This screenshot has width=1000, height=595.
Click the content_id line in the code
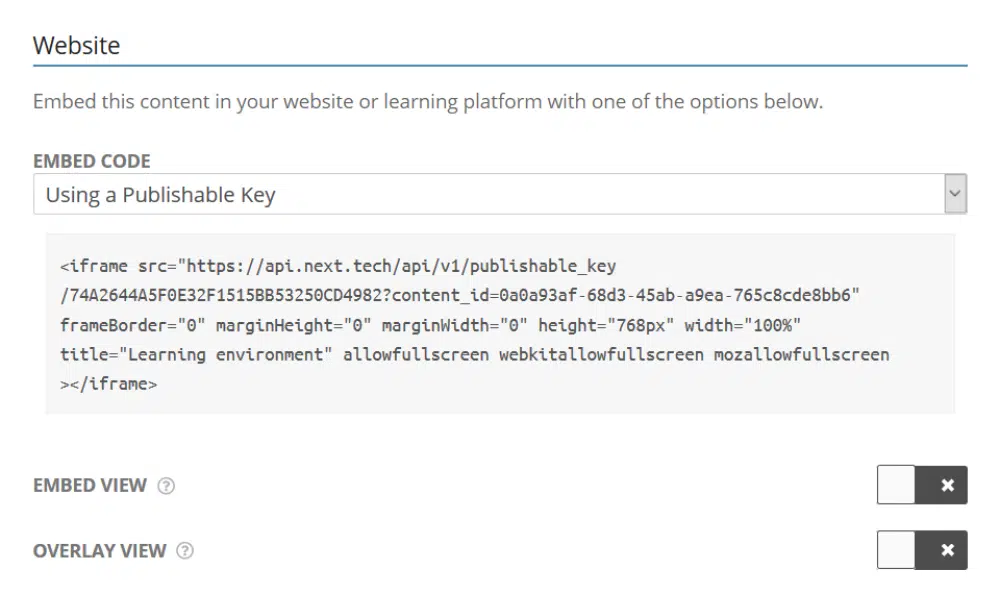(x=460, y=296)
